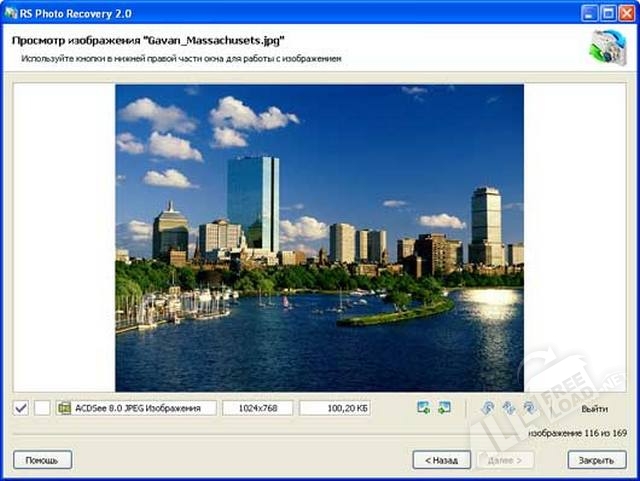Screen dimensions: 640x481
Task: Maximize the RS Photo Recovery window
Action: [607, 12]
